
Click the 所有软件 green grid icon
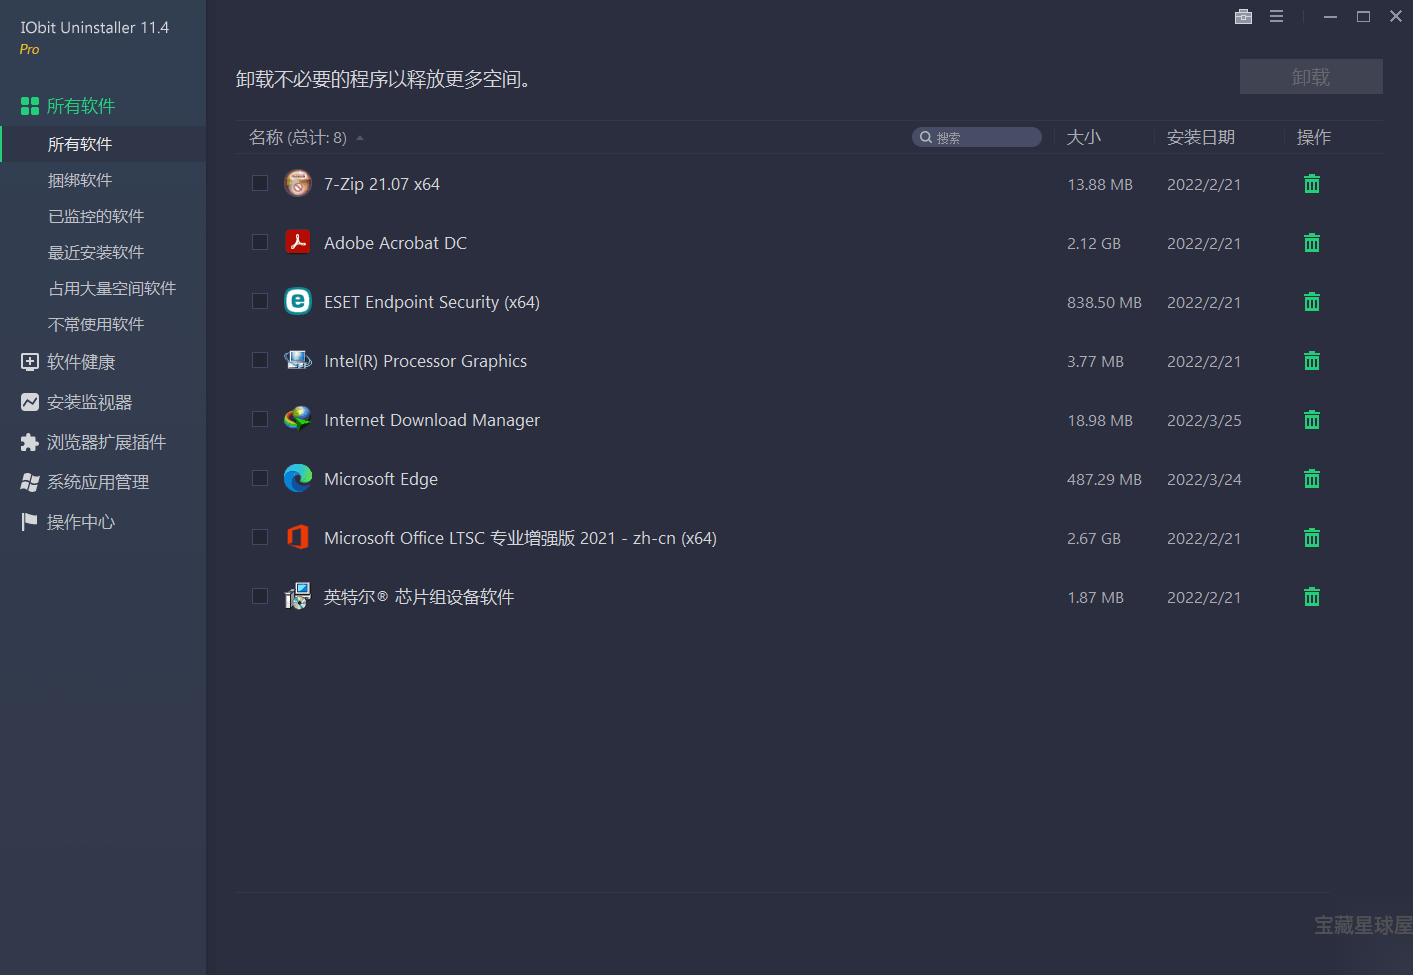point(30,106)
